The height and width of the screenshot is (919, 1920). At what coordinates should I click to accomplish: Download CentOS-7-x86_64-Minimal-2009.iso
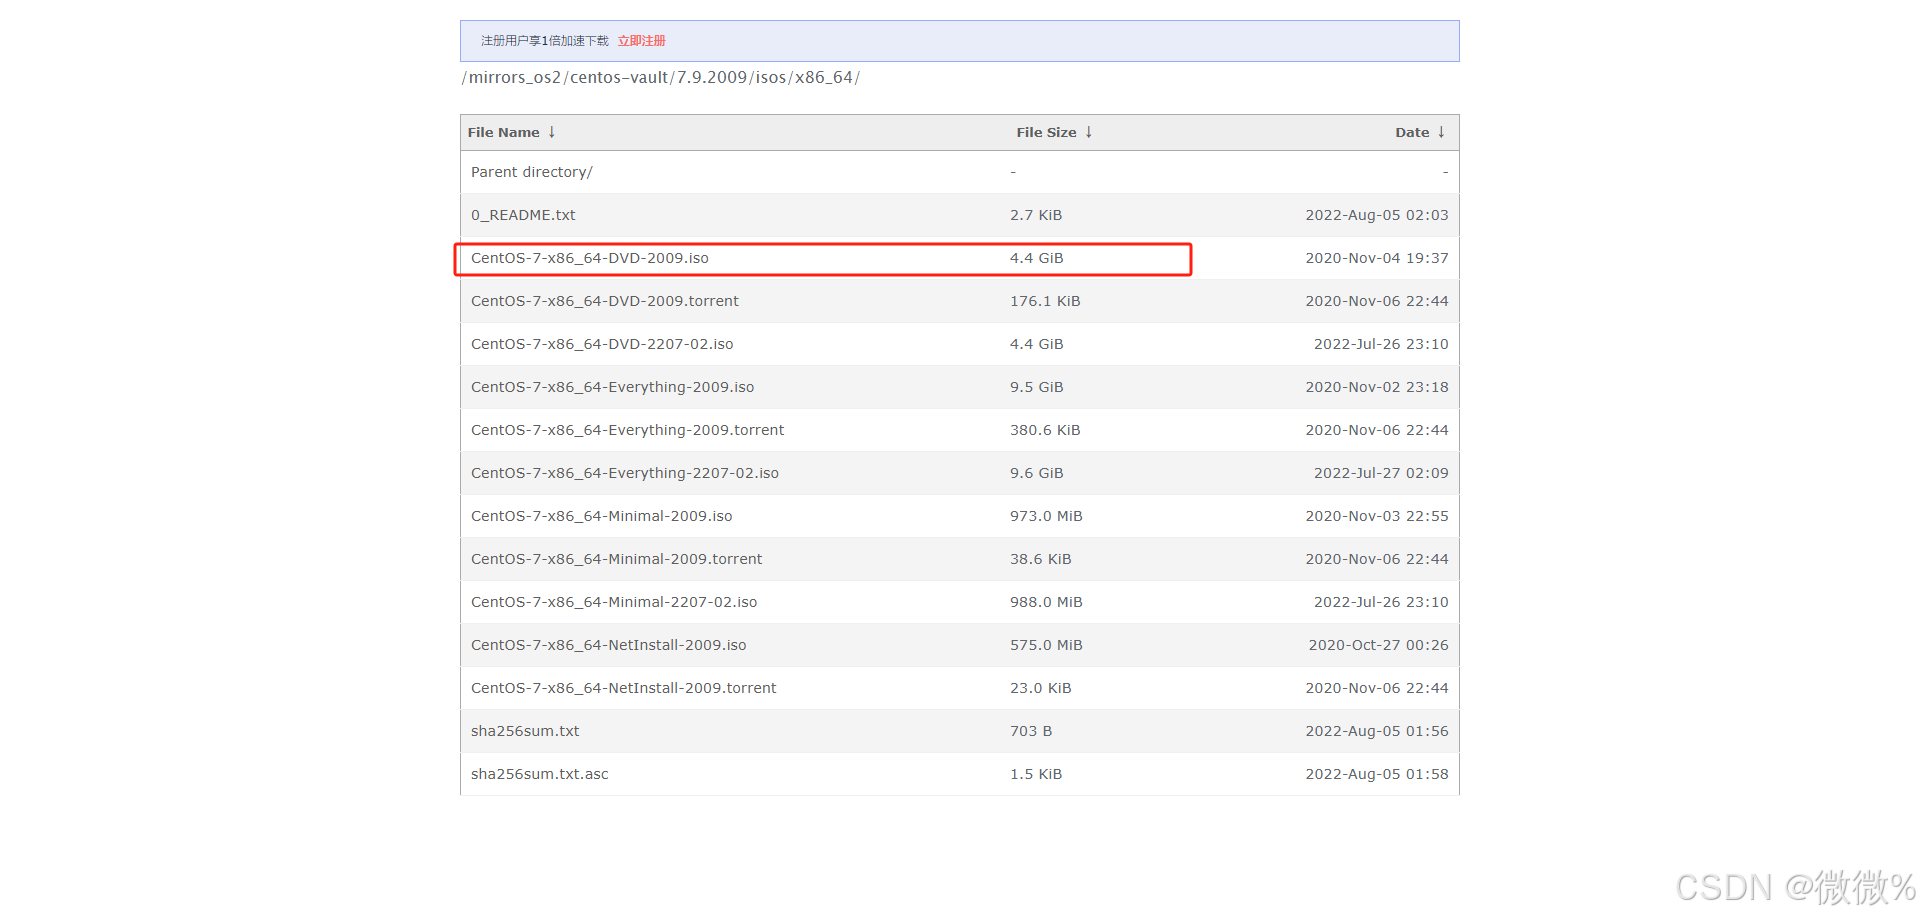coord(601,516)
